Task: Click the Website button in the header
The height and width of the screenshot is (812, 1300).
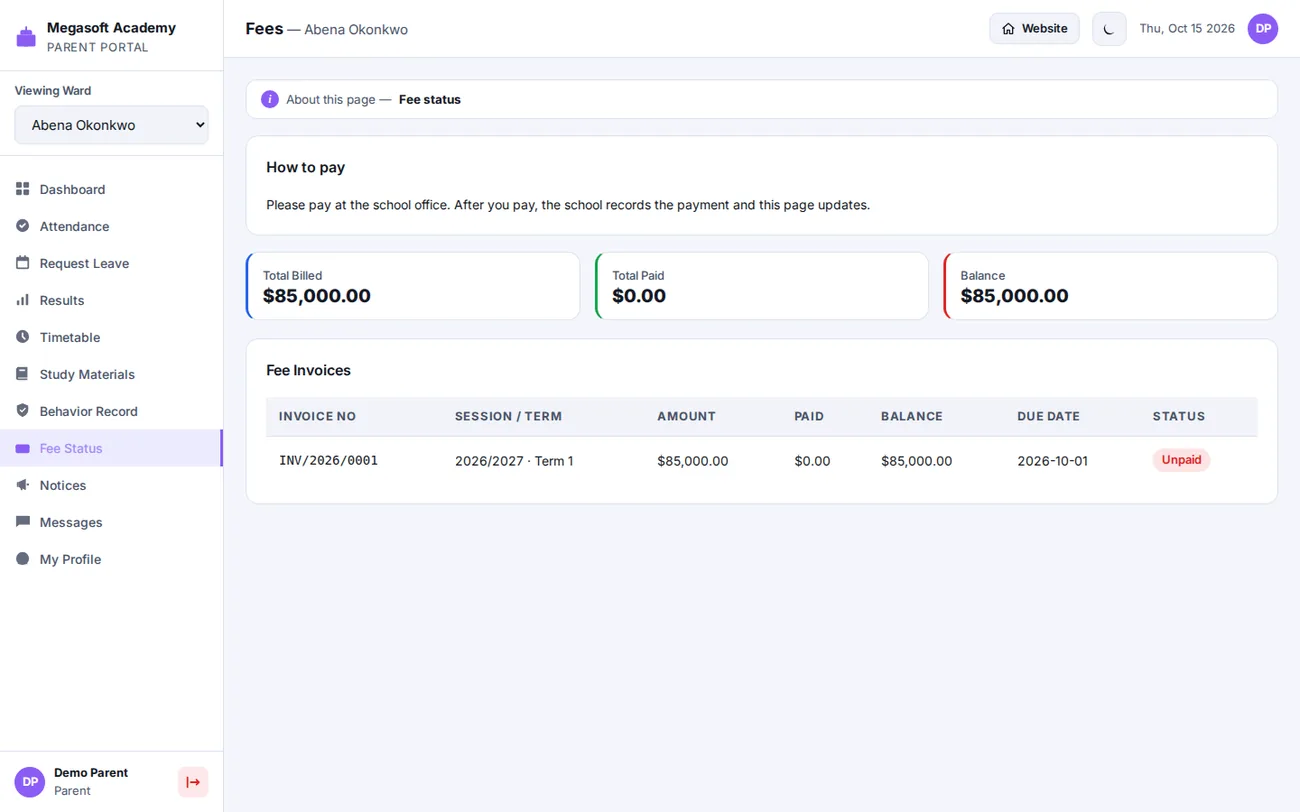Action: click(x=1034, y=29)
